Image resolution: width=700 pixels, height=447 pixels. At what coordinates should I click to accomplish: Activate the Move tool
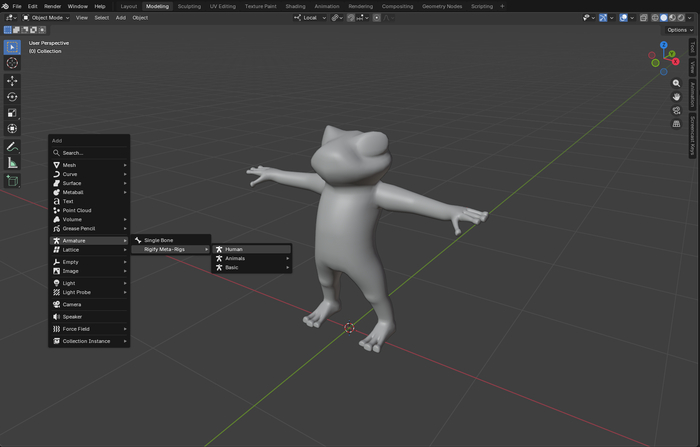coord(12,80)
